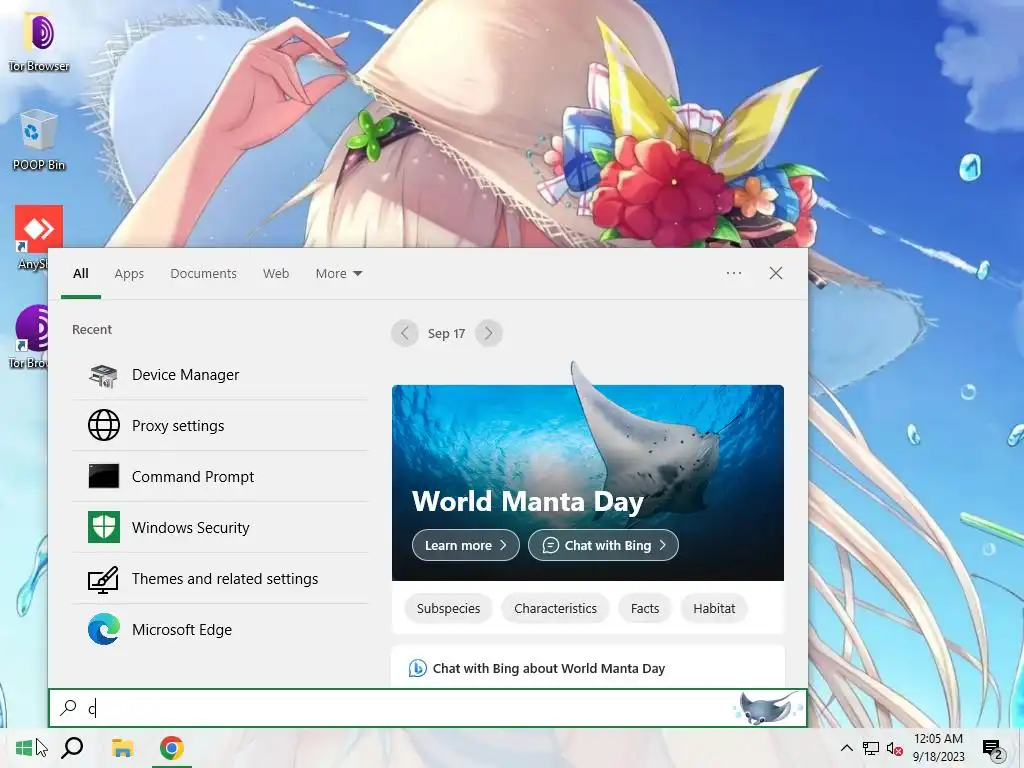Open the POOP Bin recycle bin icon
Viewport: 1024px width, 768px height.
point(39,140)
